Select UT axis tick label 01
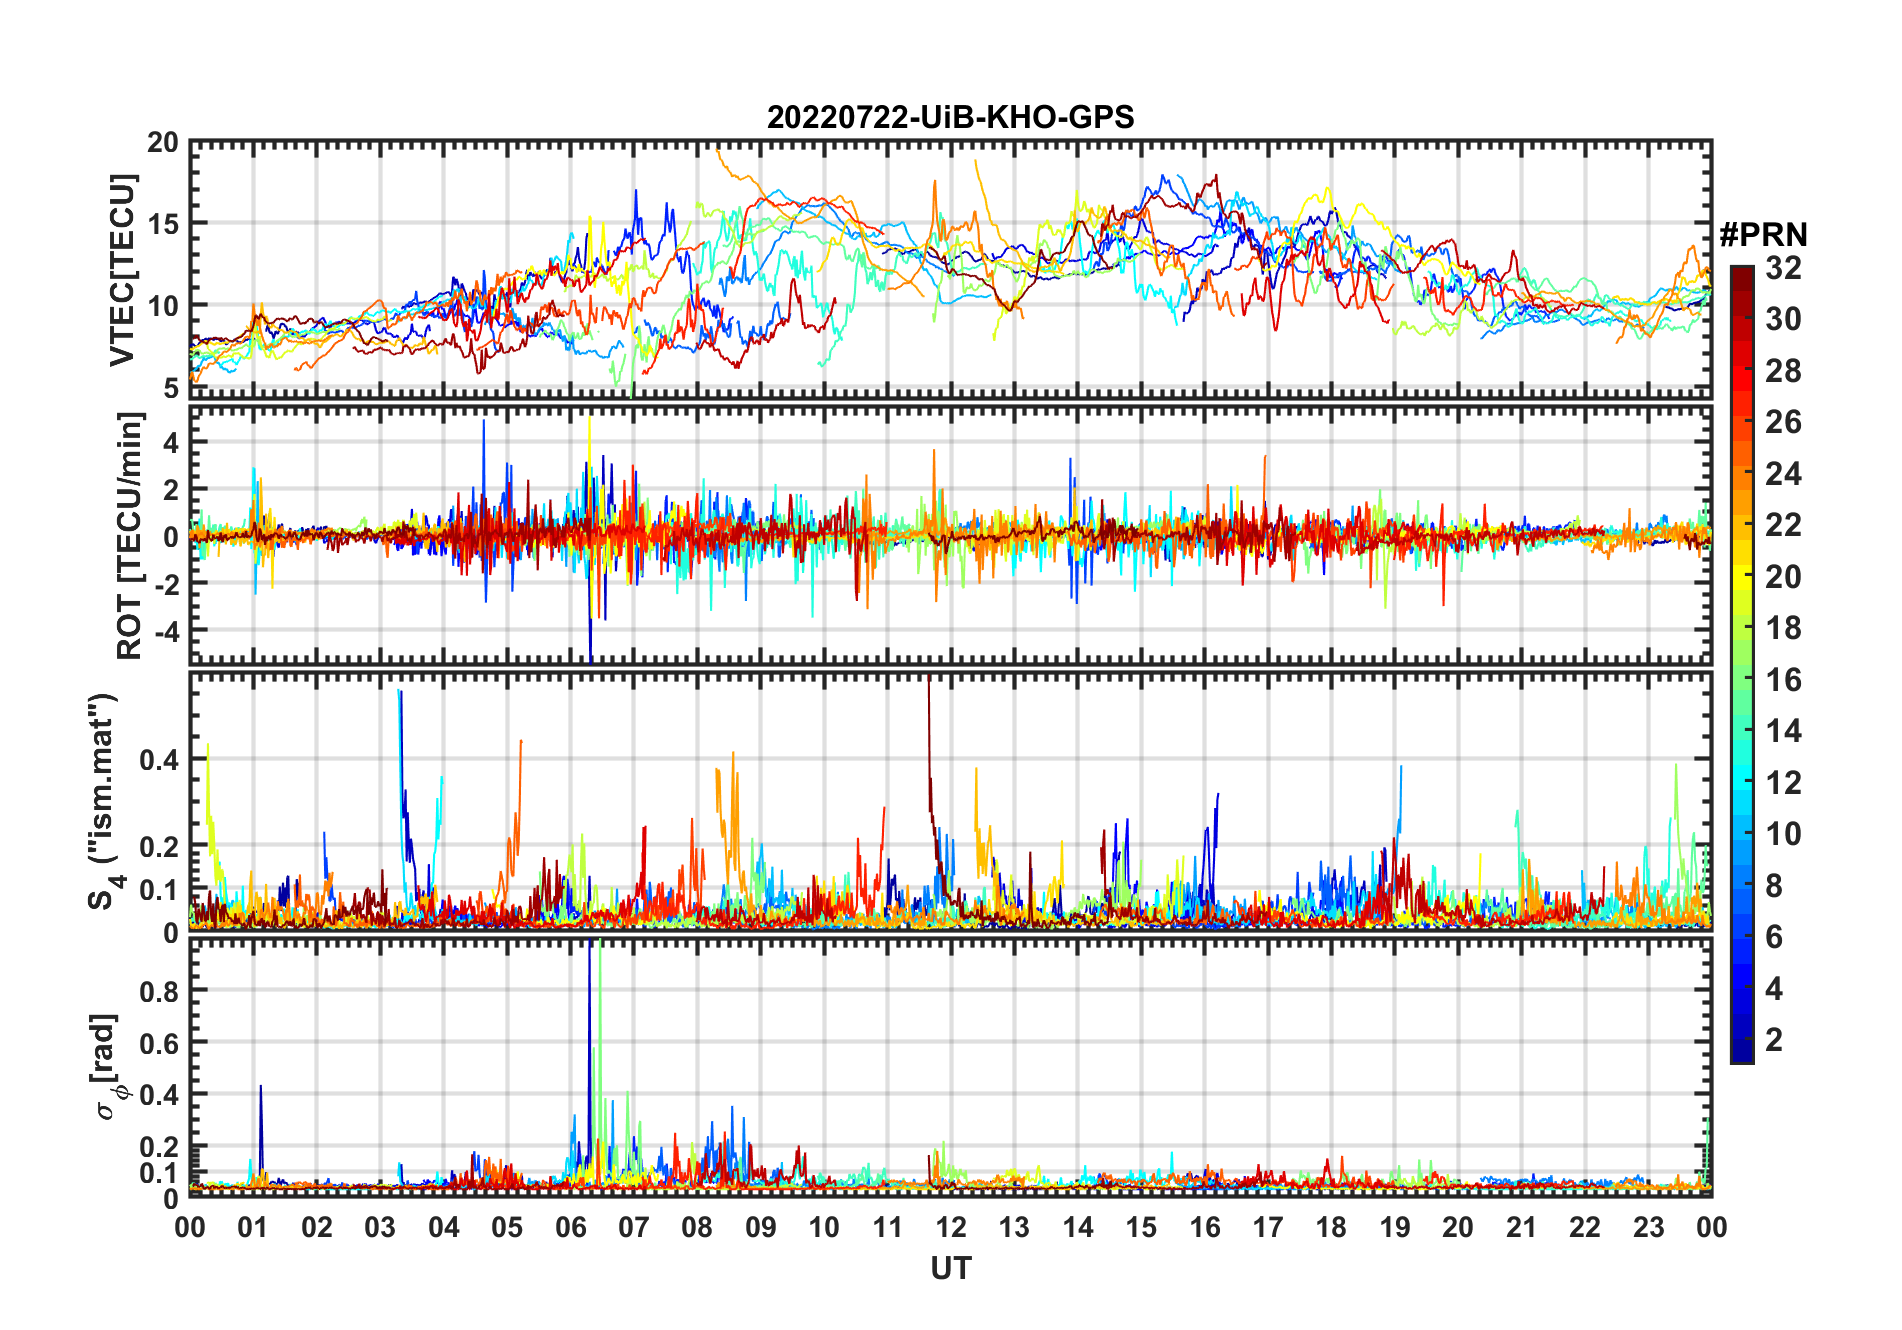 click(254, 1227)
